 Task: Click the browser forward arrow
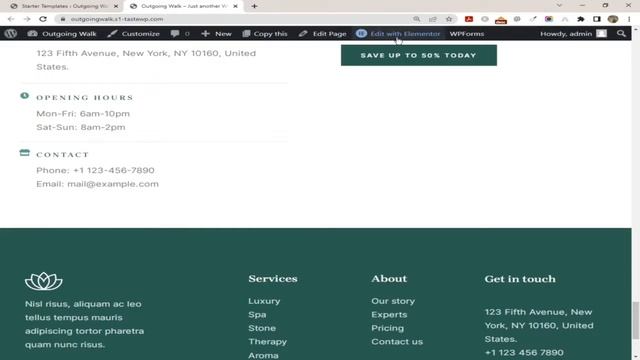[x=27, y=19]
